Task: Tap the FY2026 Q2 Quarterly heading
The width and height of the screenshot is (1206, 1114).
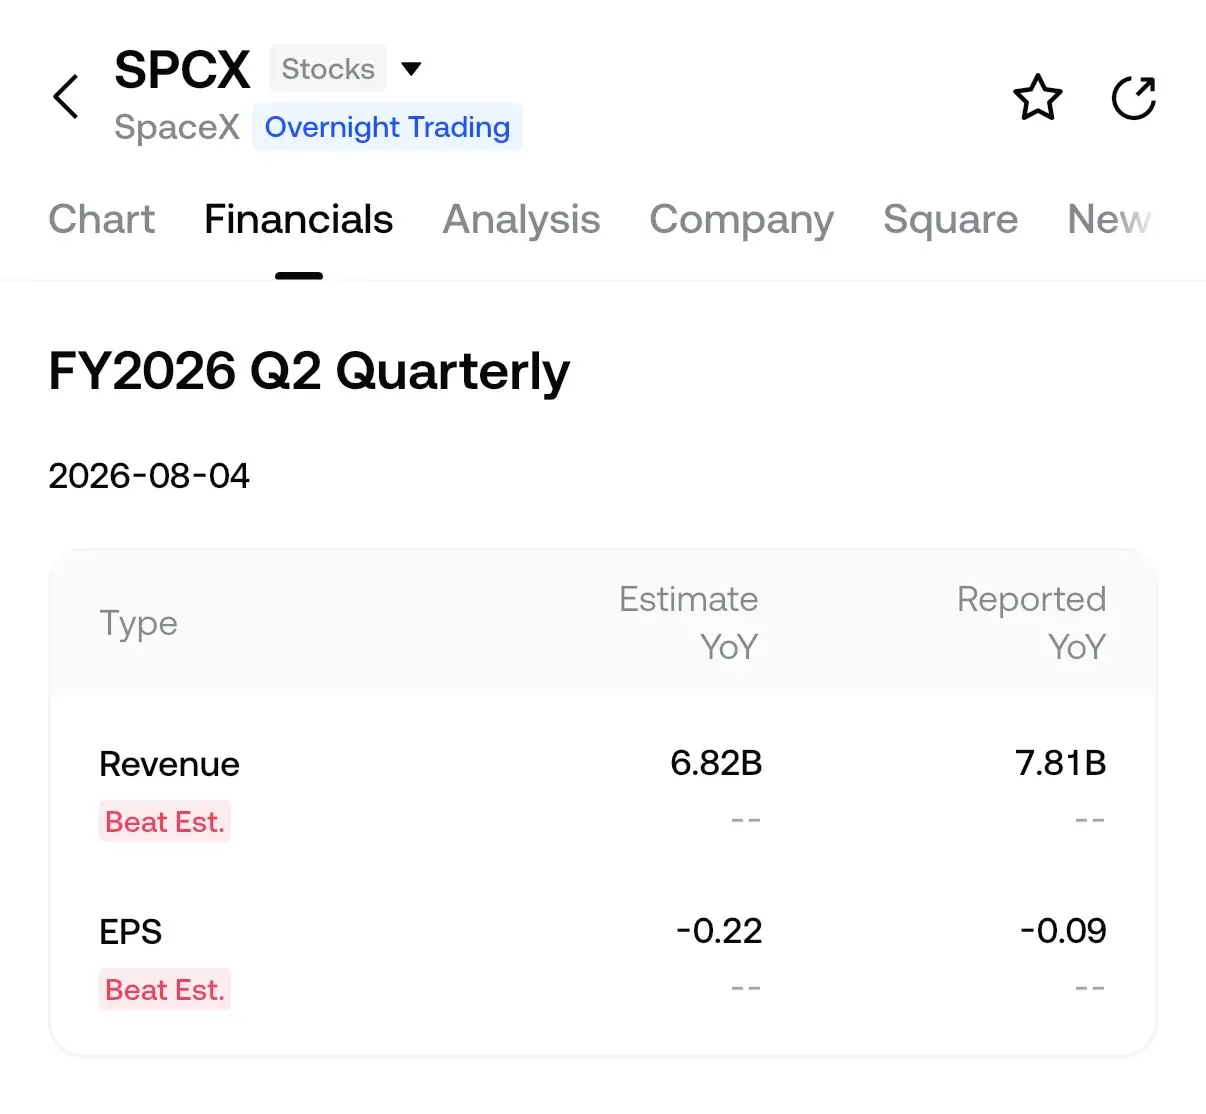Action: point(309,372)
